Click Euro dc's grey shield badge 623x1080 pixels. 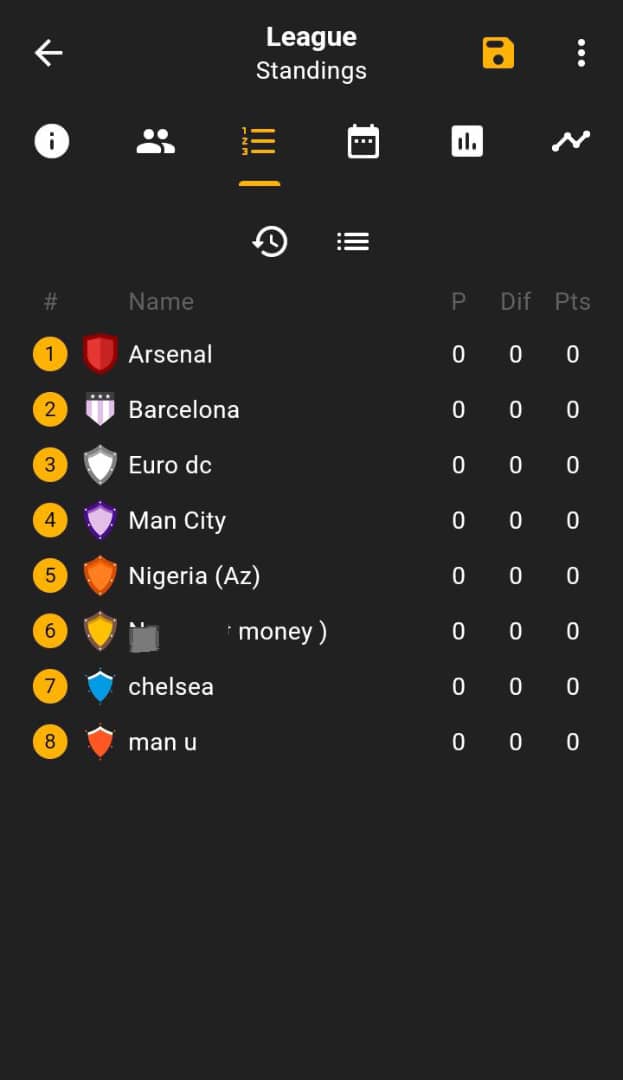click(x=100, y=465)
